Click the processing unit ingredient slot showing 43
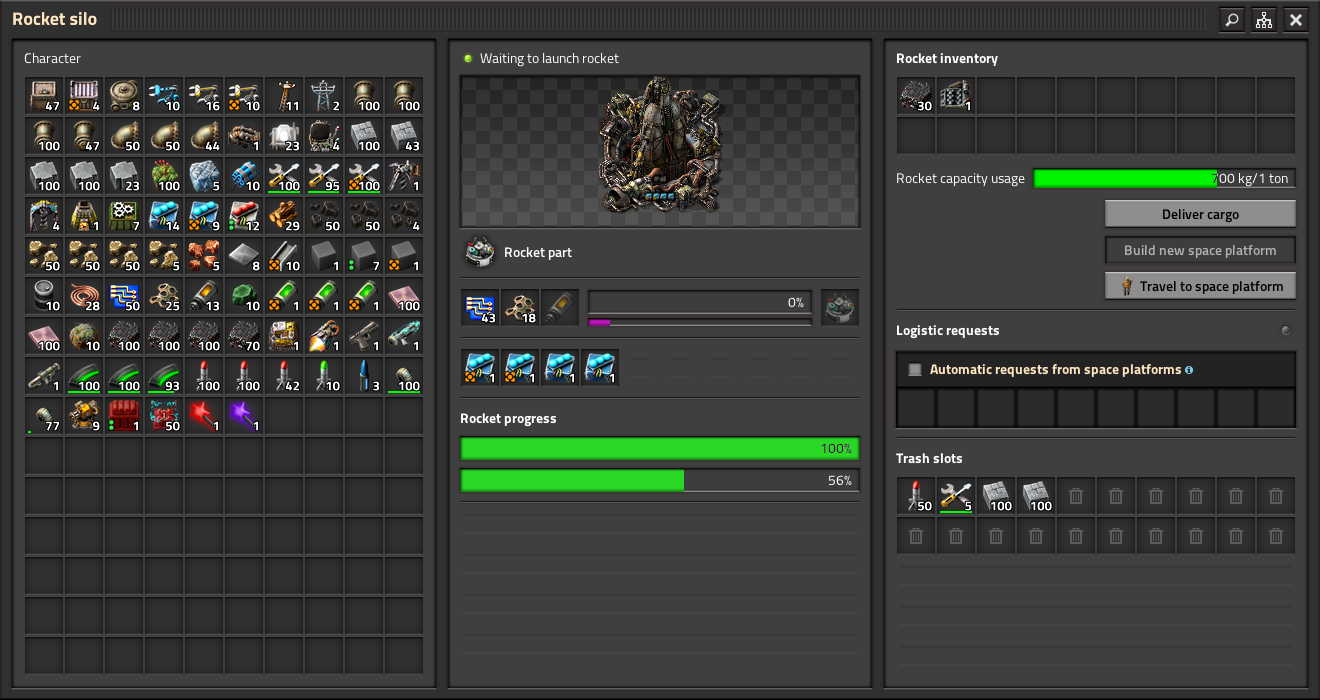 (481, 308)
